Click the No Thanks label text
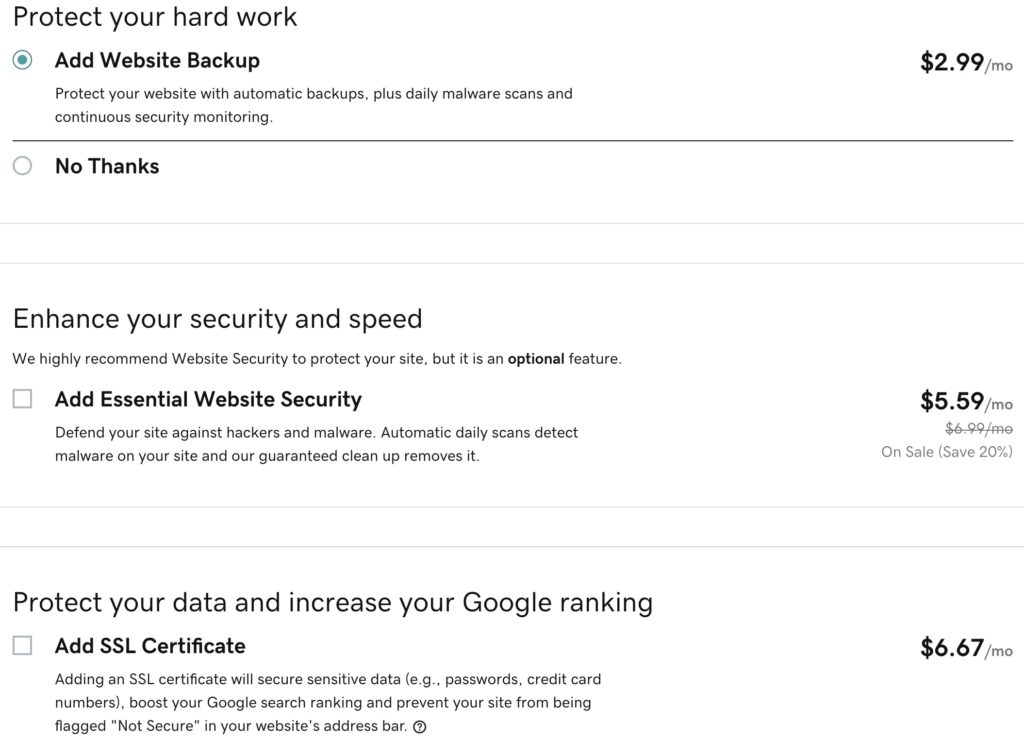This screenshot has width=1024, height=742. click(x=107, y=166)
